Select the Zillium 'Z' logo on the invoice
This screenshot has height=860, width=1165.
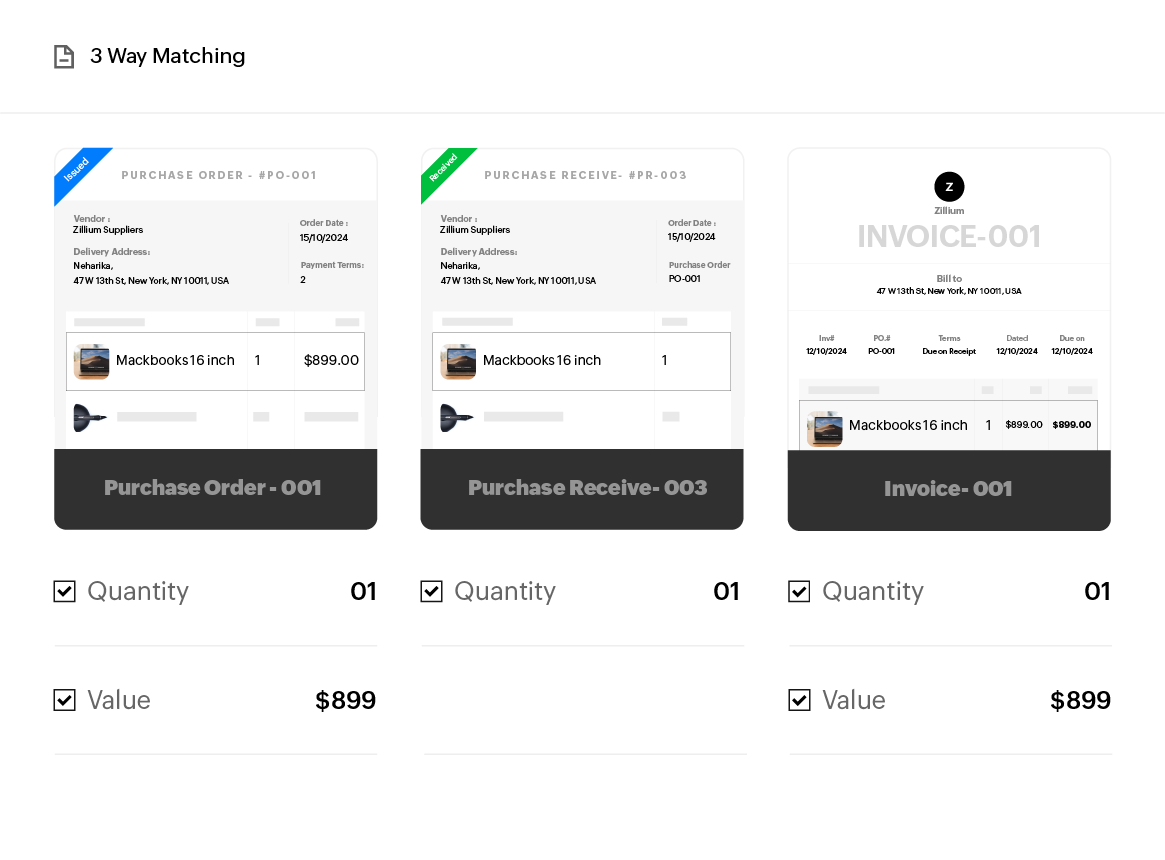tap(948, 187)
